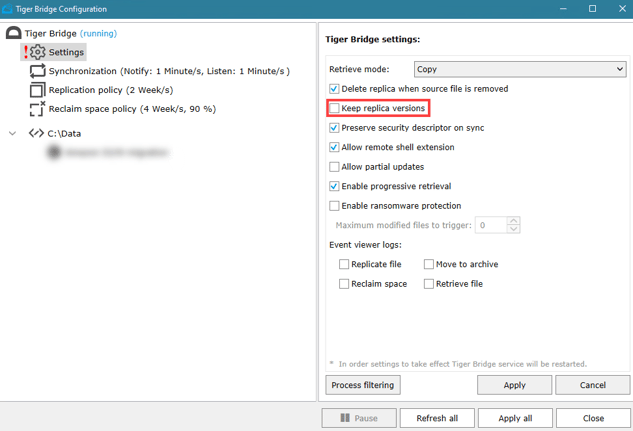Uncheck Enable progressive retrieval
Image resolution: width=633 pixels, height=431 pixels.
[x=334, y=186]
